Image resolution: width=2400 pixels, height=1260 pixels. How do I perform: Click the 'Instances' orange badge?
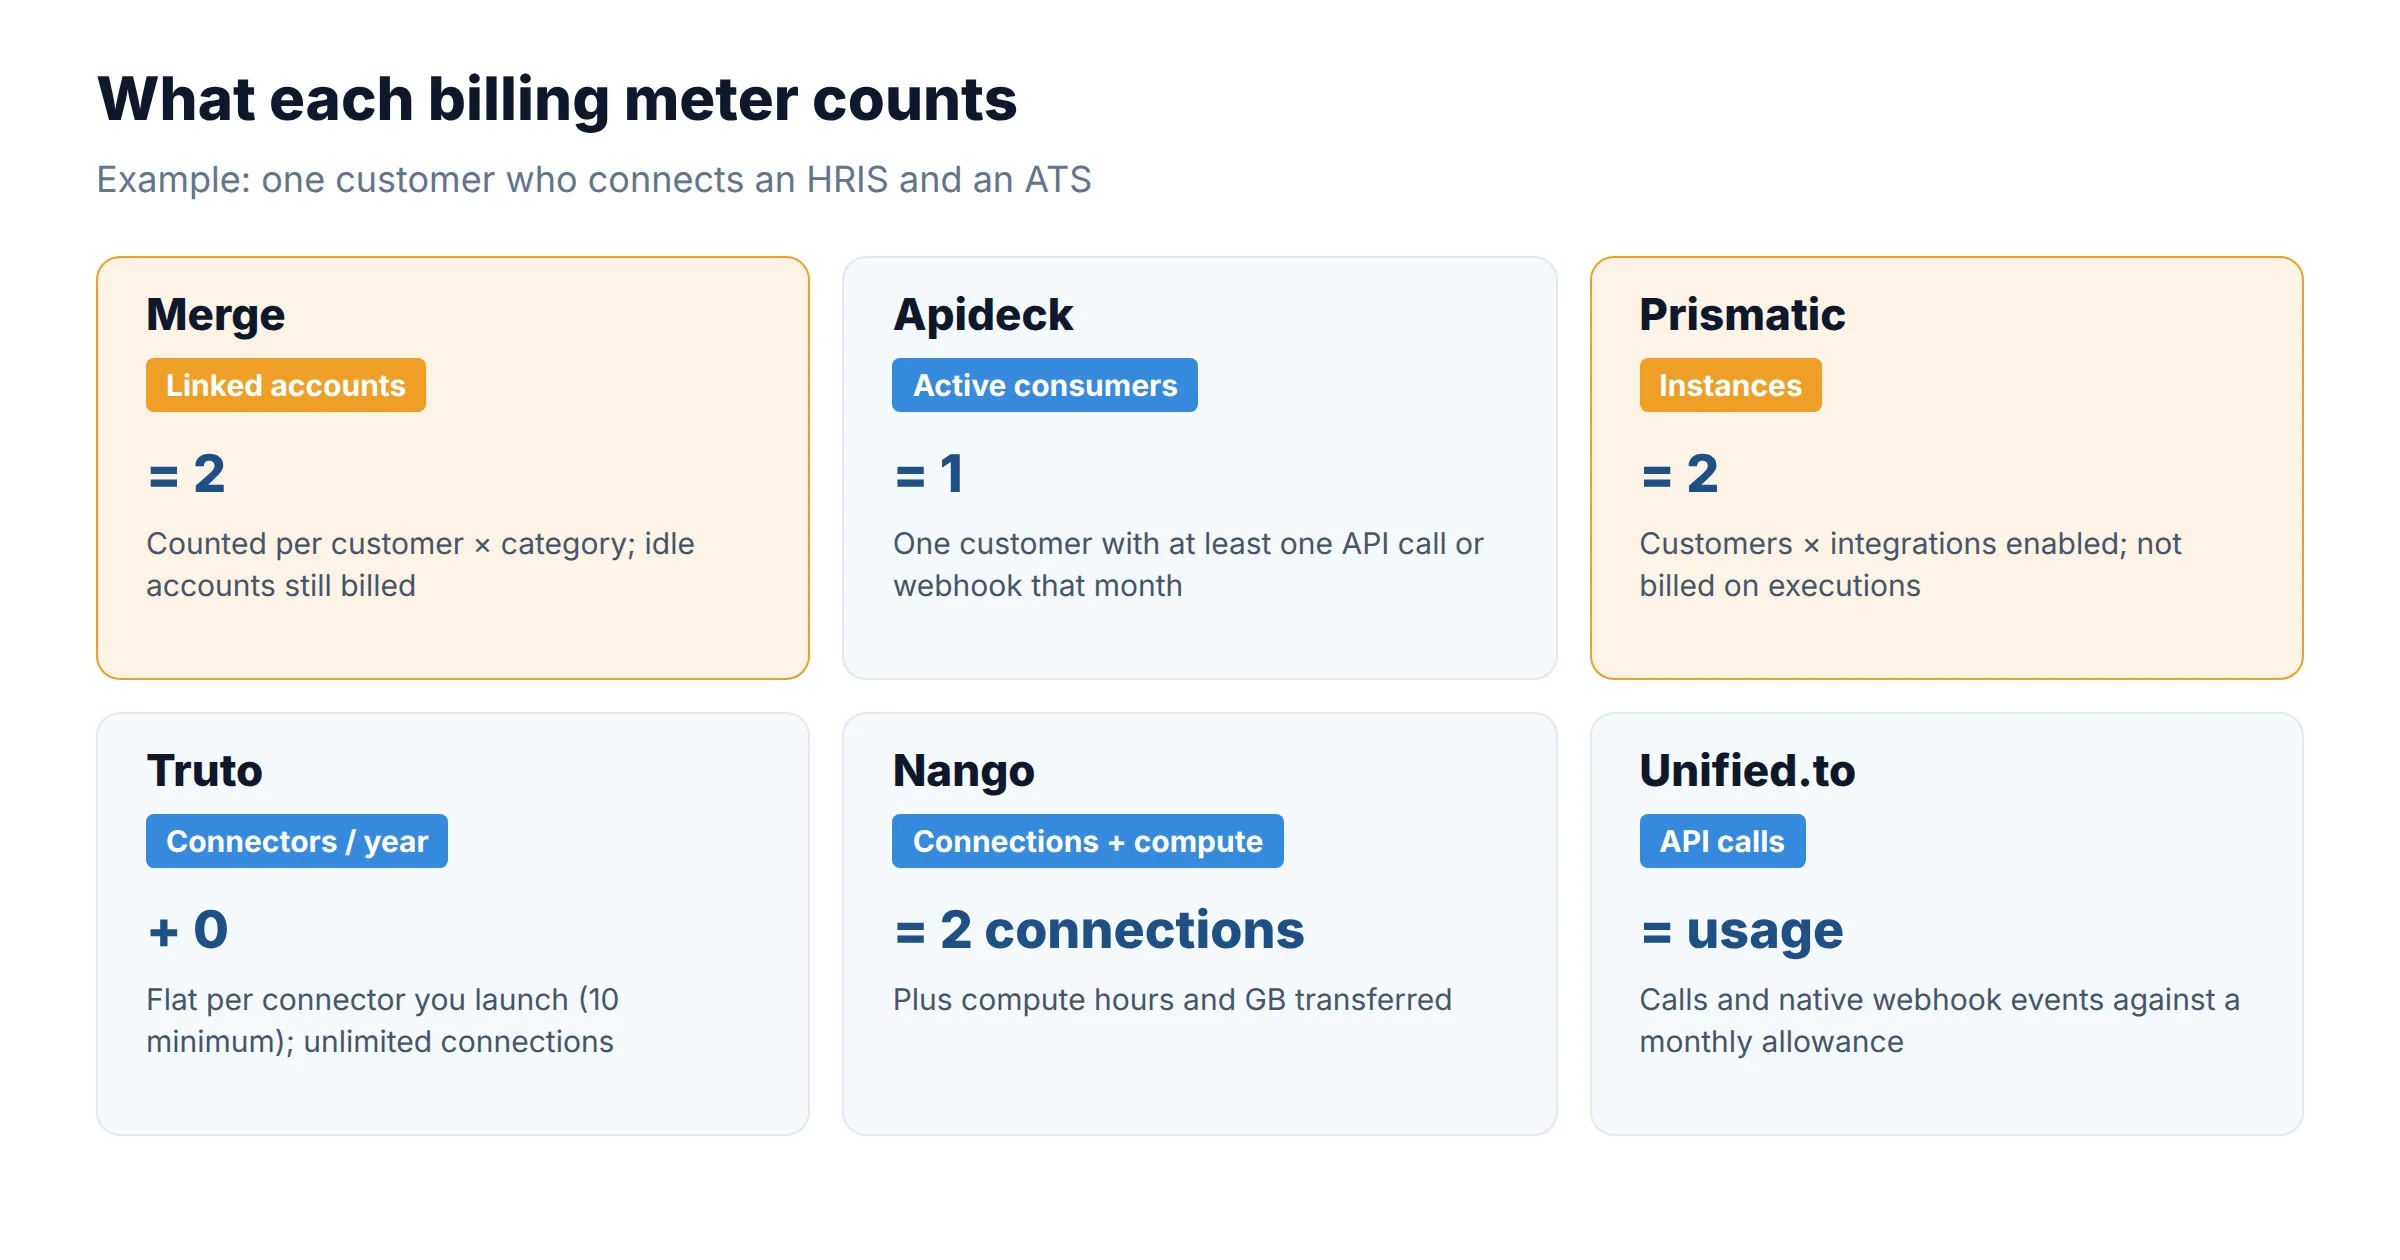click(x=1730, y=385)
